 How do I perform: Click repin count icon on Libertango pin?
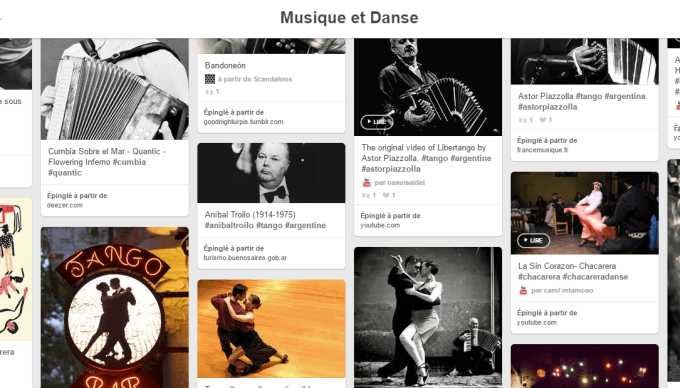[x=366, y=195]
